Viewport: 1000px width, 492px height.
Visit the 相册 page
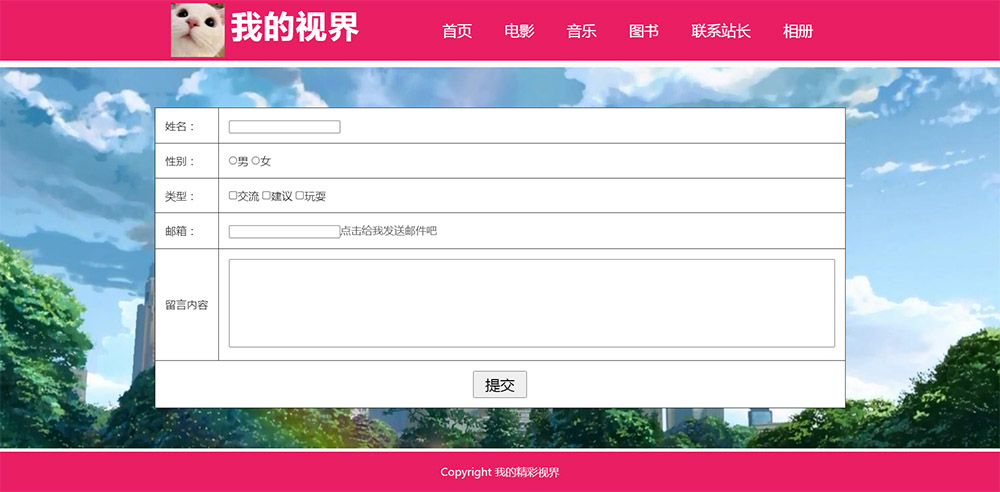click(x=798, y=31)
